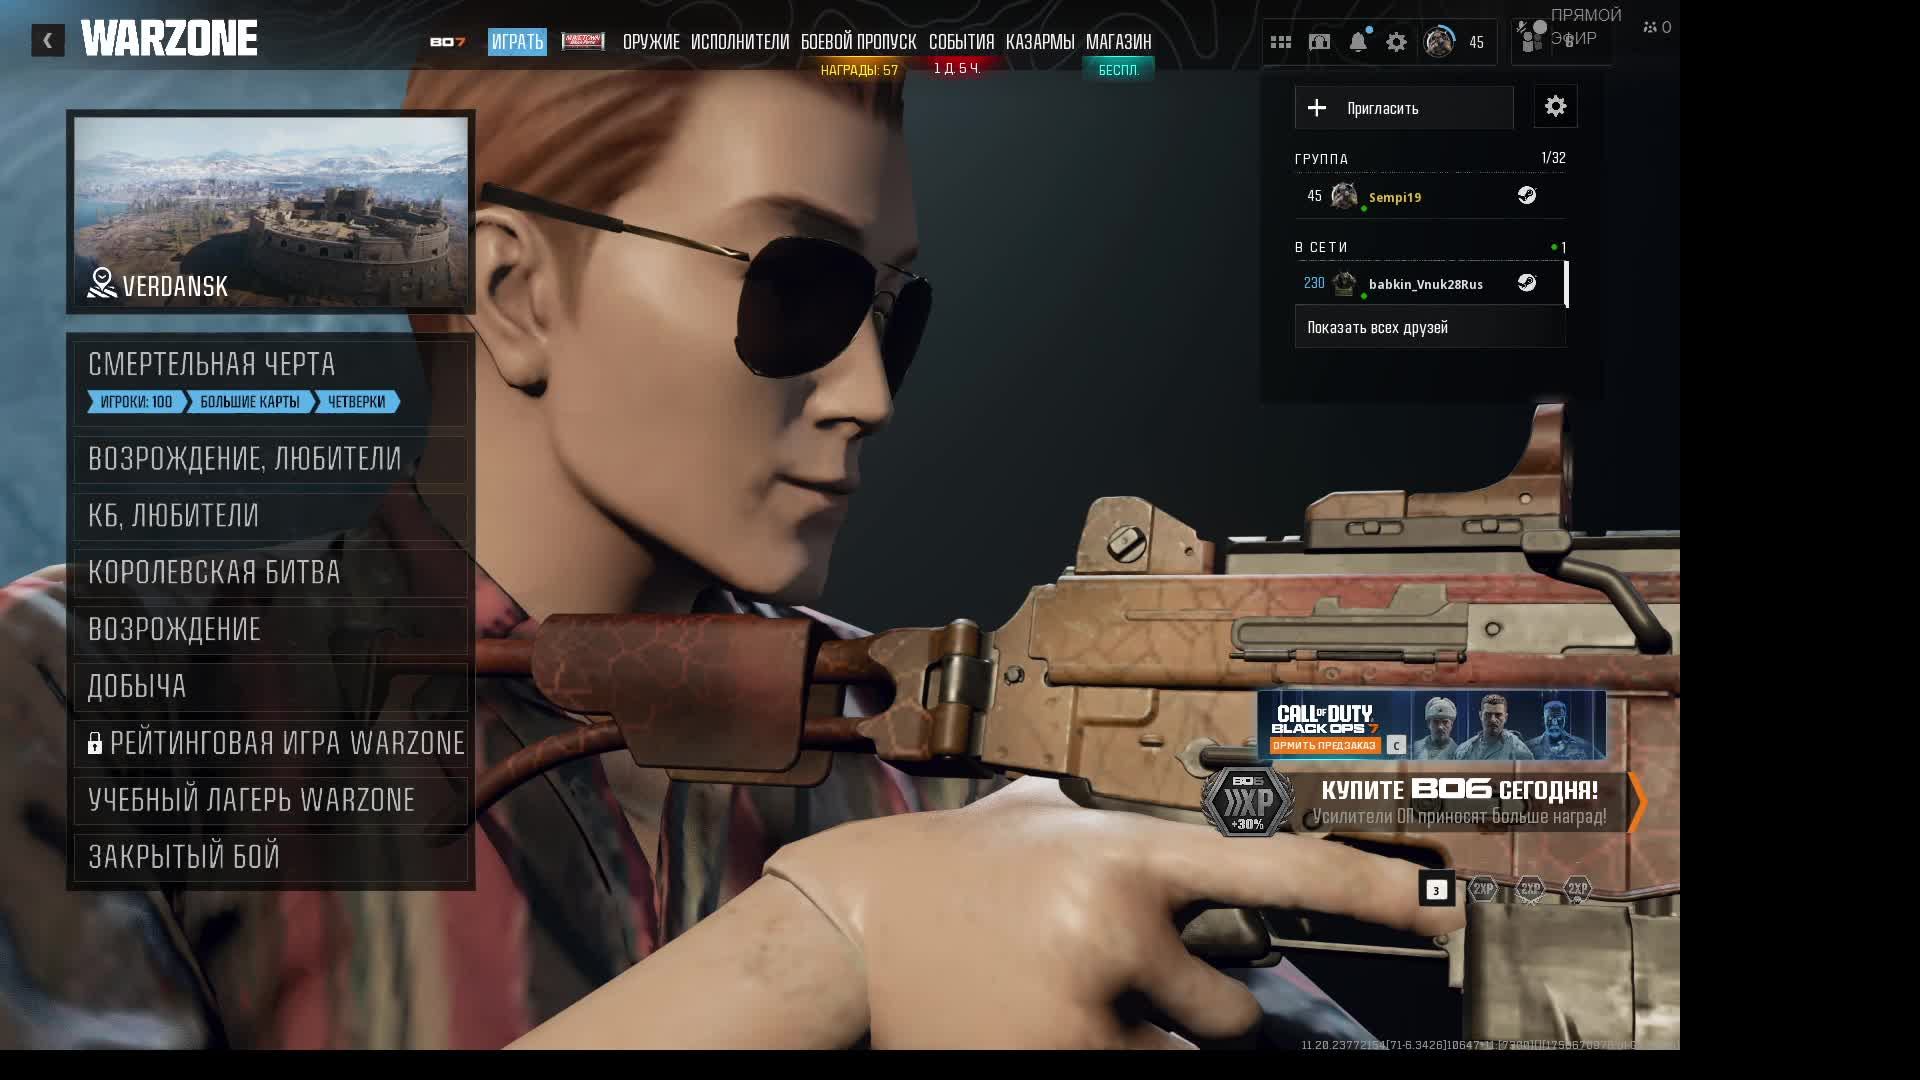1920x1080 pixels.
Task: Switch to the Оружие tab
Action: 650,42
